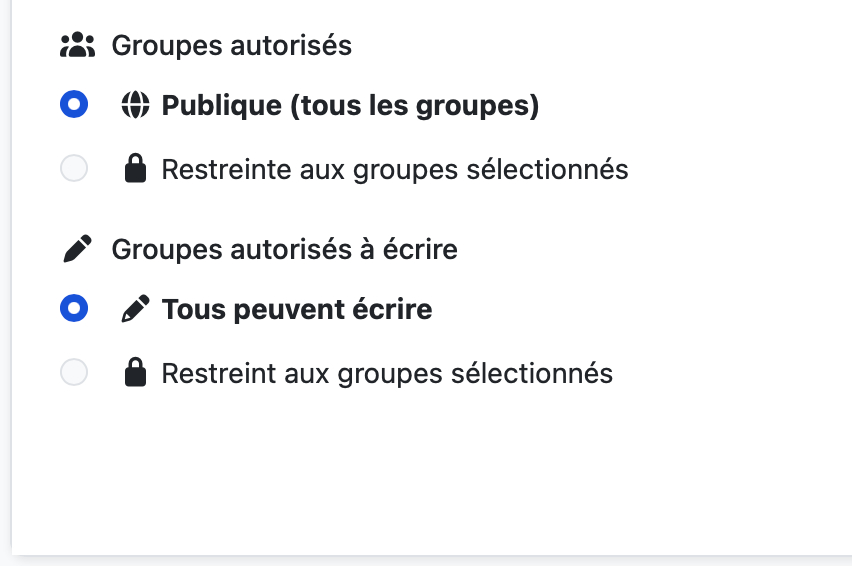852x566 pixels.
Task: Click the Groupes autorisés section heading
Action: click(x=231, y=45)
